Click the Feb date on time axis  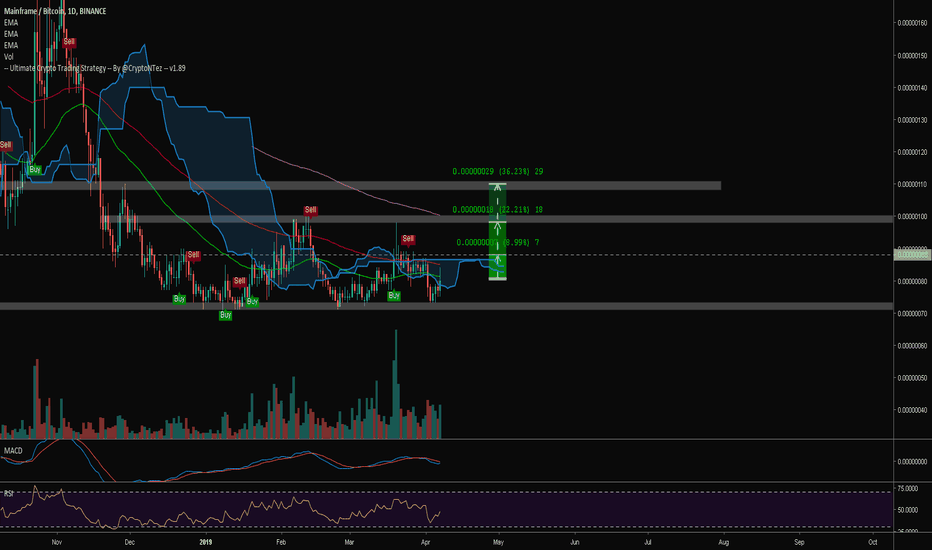tap(281, 542)
